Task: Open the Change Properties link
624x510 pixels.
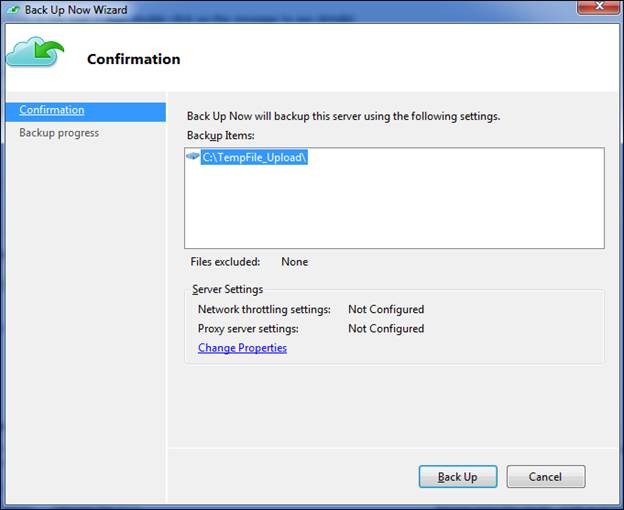Action: pyautogui.click(x=242, y=348)
